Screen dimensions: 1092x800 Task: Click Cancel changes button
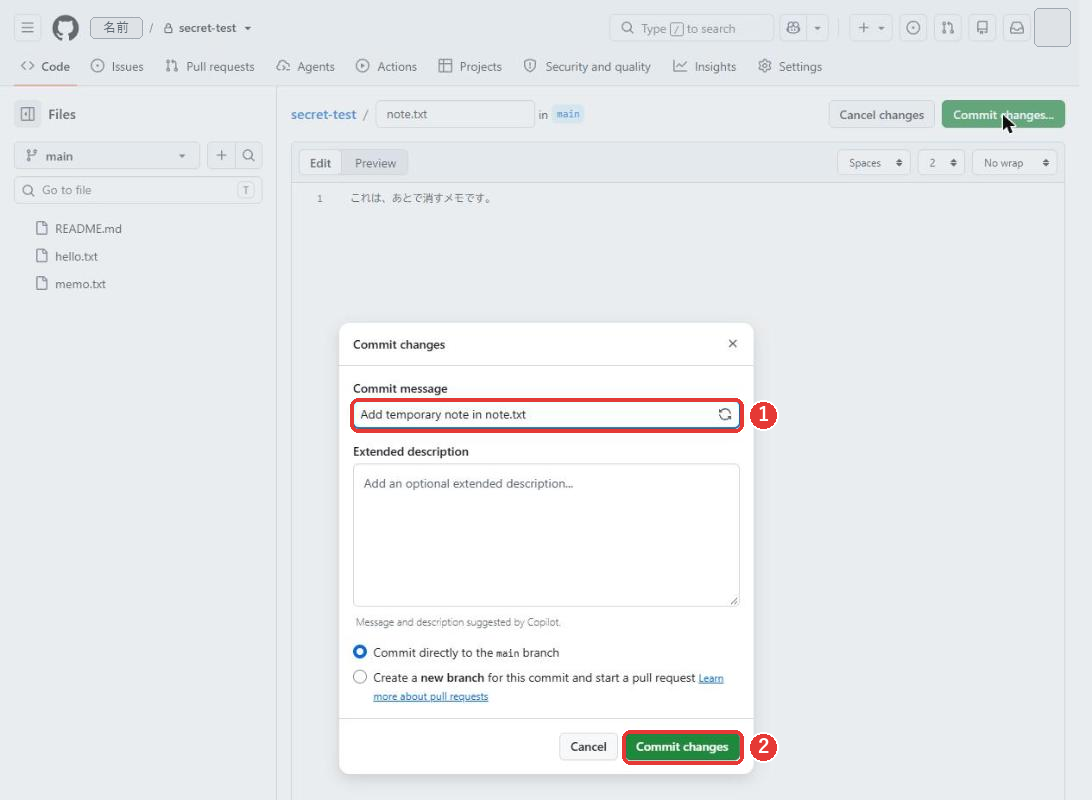[881, 115]
